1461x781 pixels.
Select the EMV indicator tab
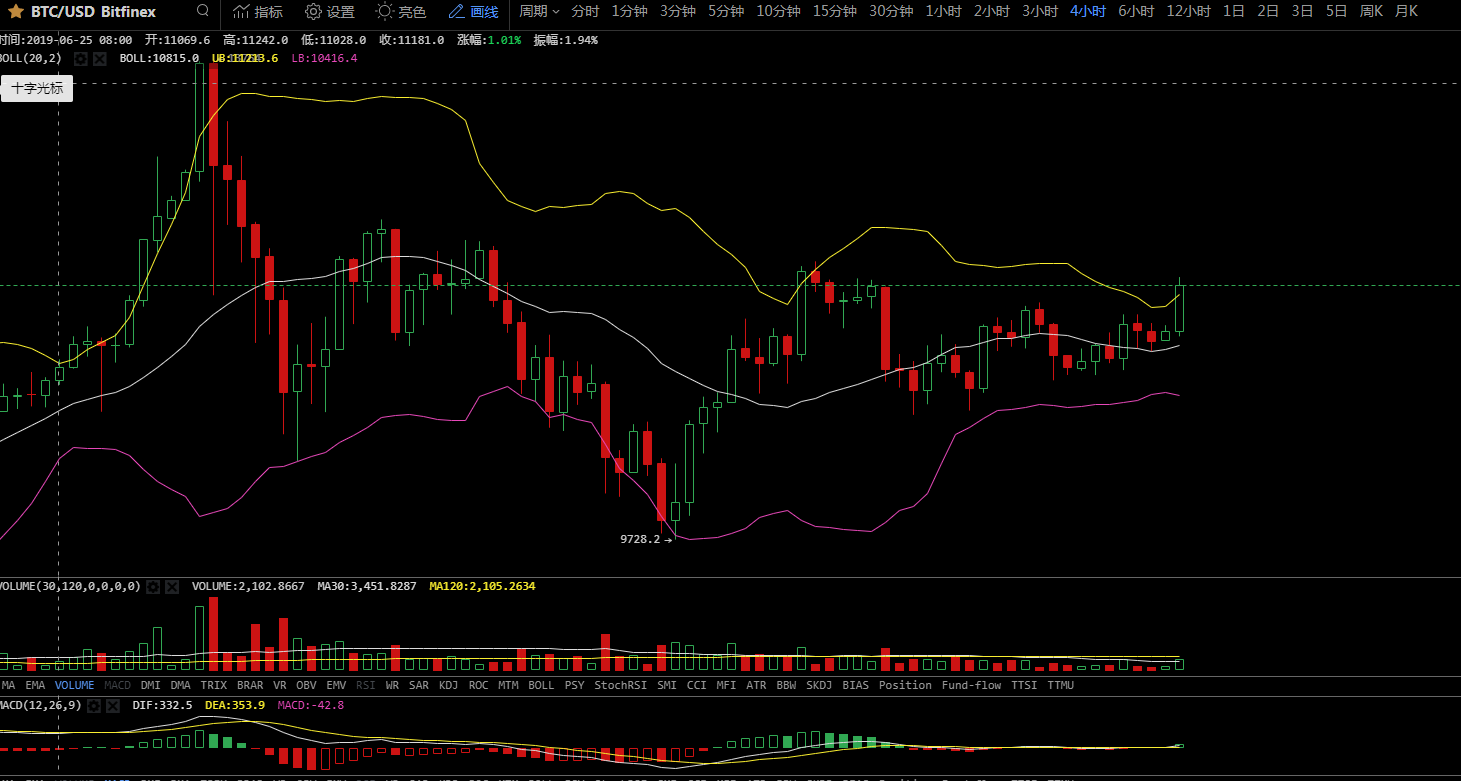pyautogui.click(x=337, y=686)
